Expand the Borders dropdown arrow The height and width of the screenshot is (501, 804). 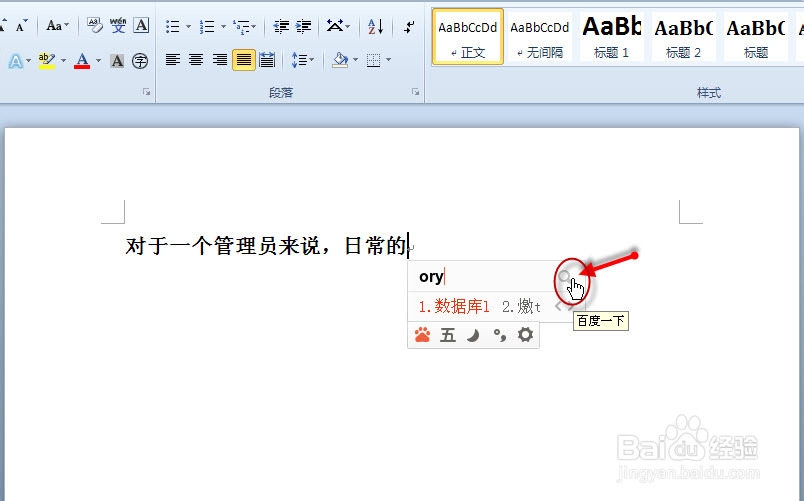pyautogui.click(x=388, y=60)
